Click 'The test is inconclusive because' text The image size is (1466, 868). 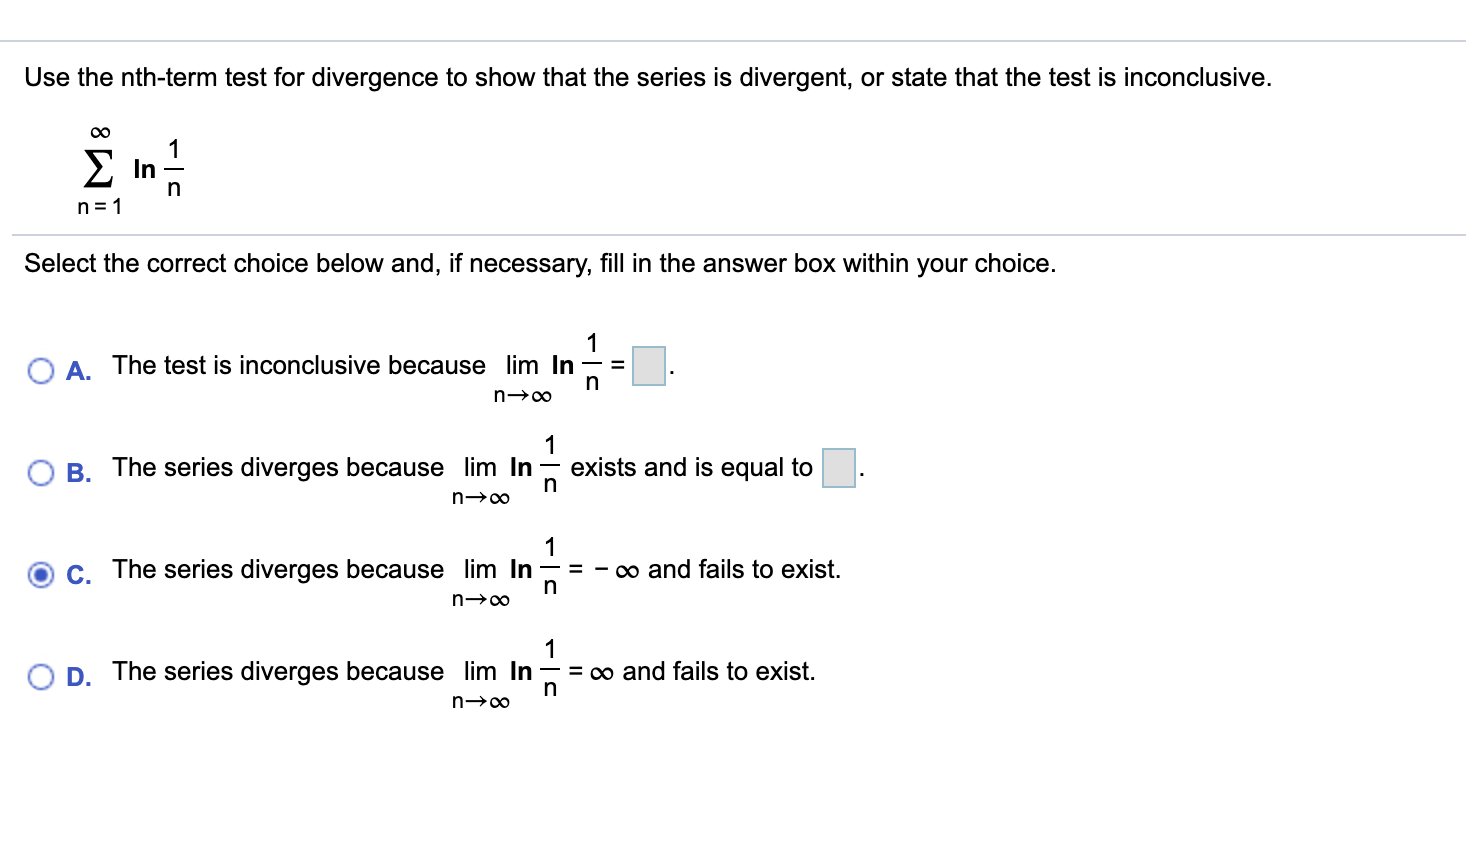[299, 365]
